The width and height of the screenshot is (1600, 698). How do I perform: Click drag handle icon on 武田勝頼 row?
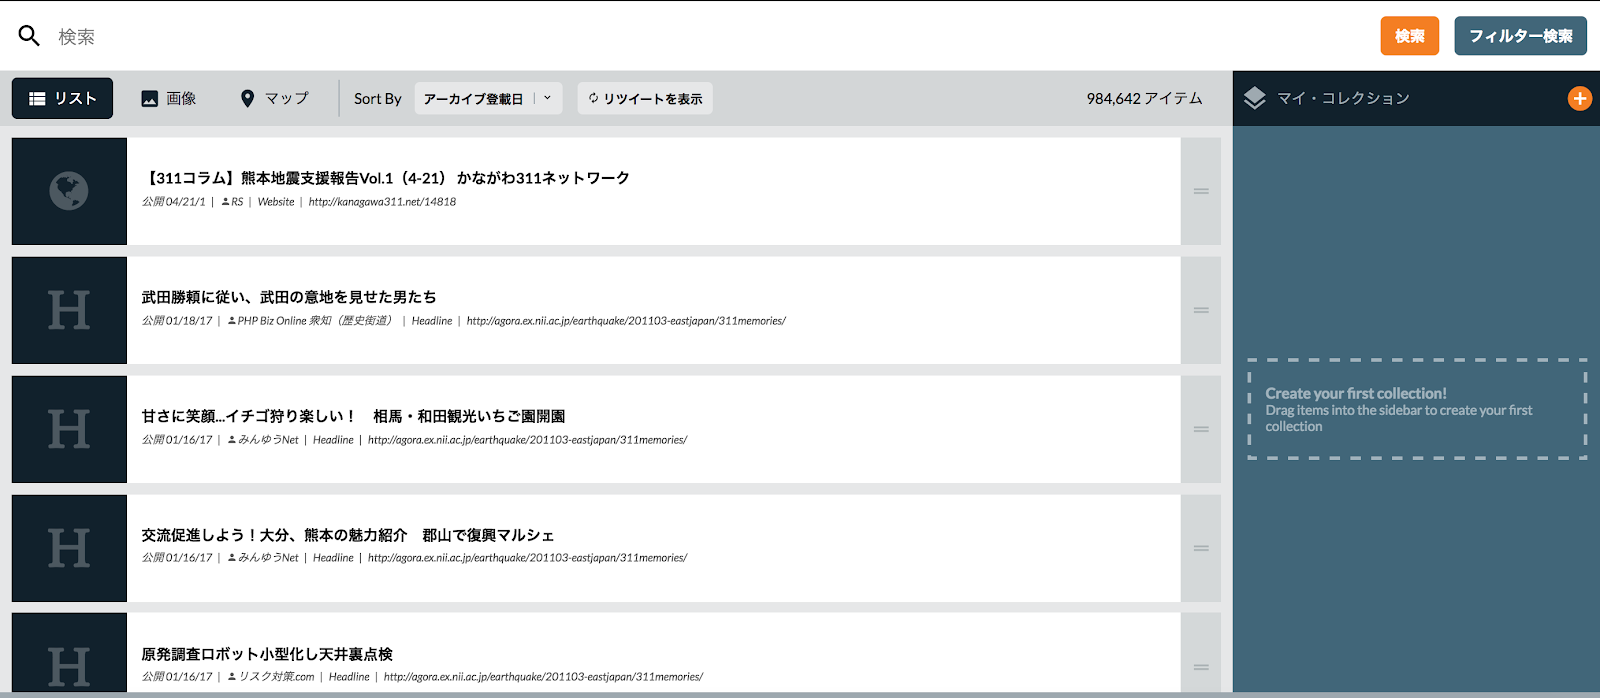tap(1201, 310)
